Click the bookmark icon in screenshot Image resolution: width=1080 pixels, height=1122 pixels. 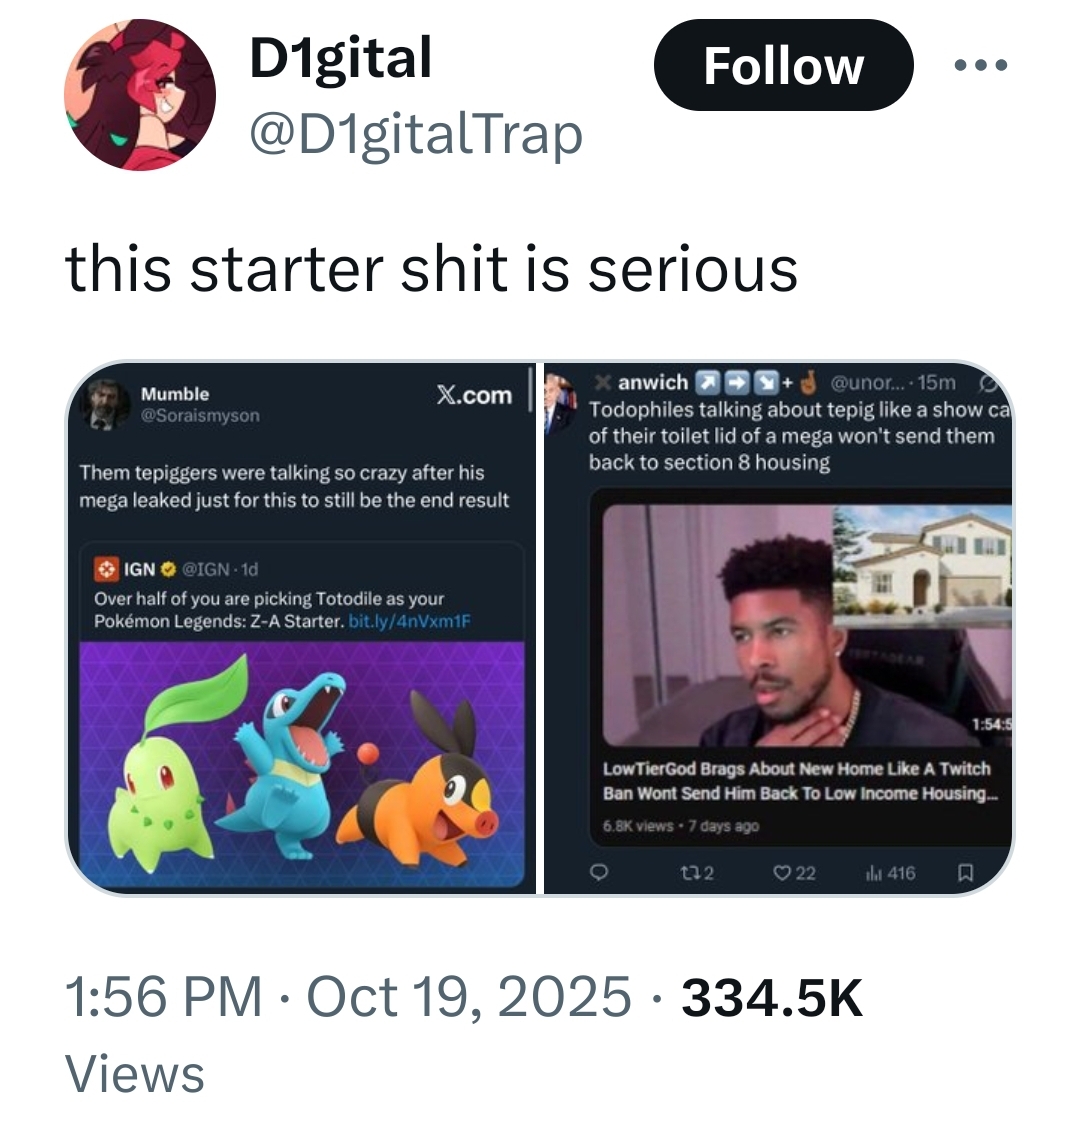point(965,873)
